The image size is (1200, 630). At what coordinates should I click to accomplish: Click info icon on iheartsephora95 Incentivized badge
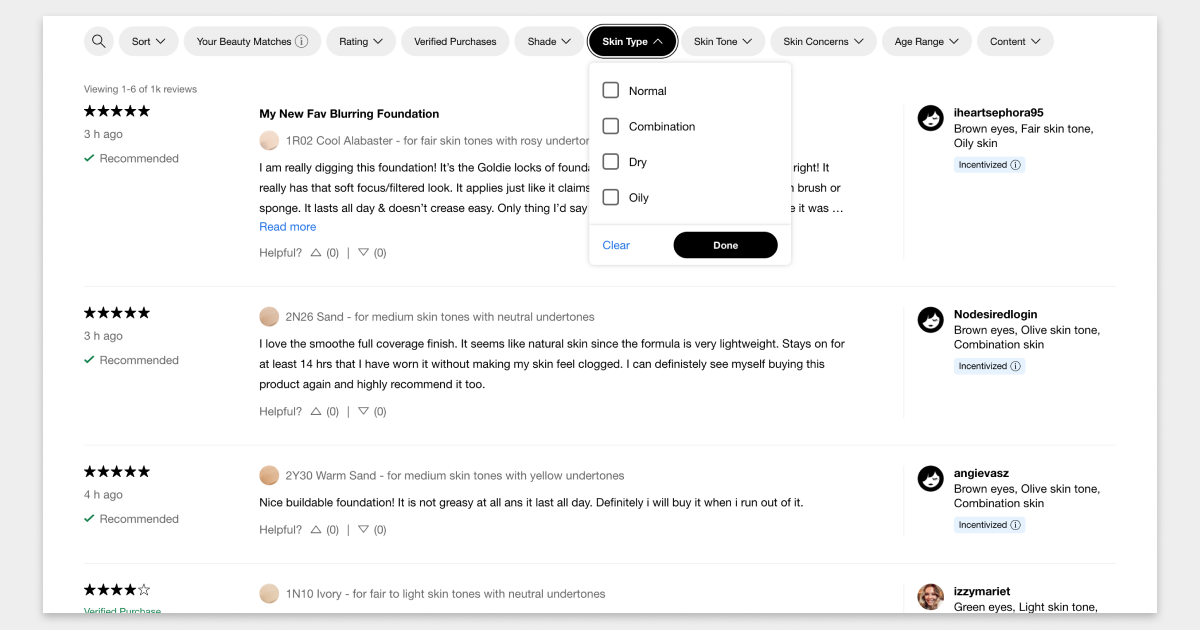(1016, 165)
